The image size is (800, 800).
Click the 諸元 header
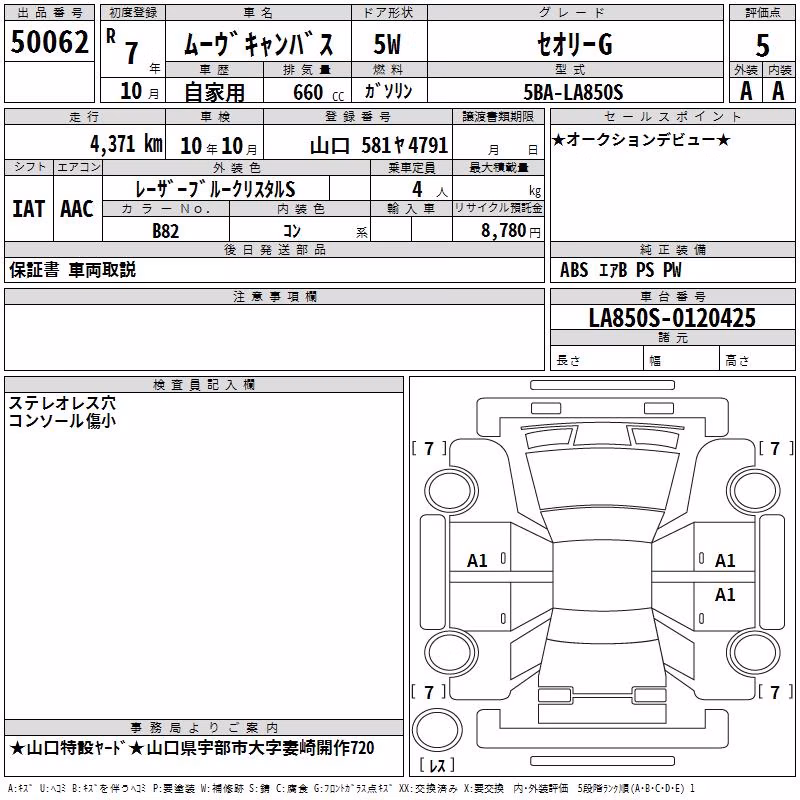click(672, 338)
